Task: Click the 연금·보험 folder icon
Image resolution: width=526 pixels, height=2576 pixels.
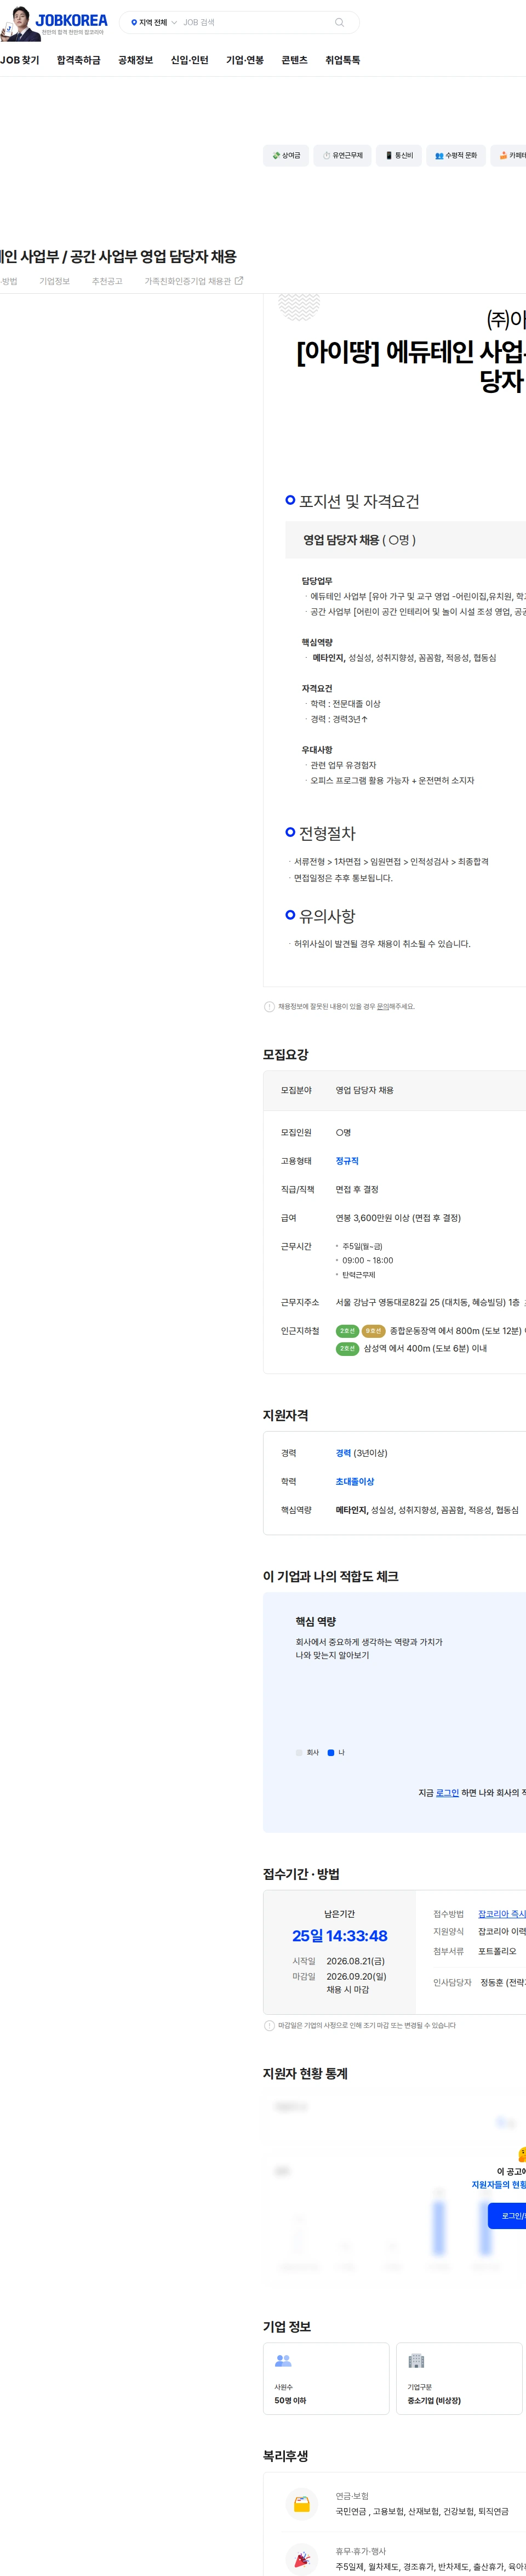Action: [301, 2503]
